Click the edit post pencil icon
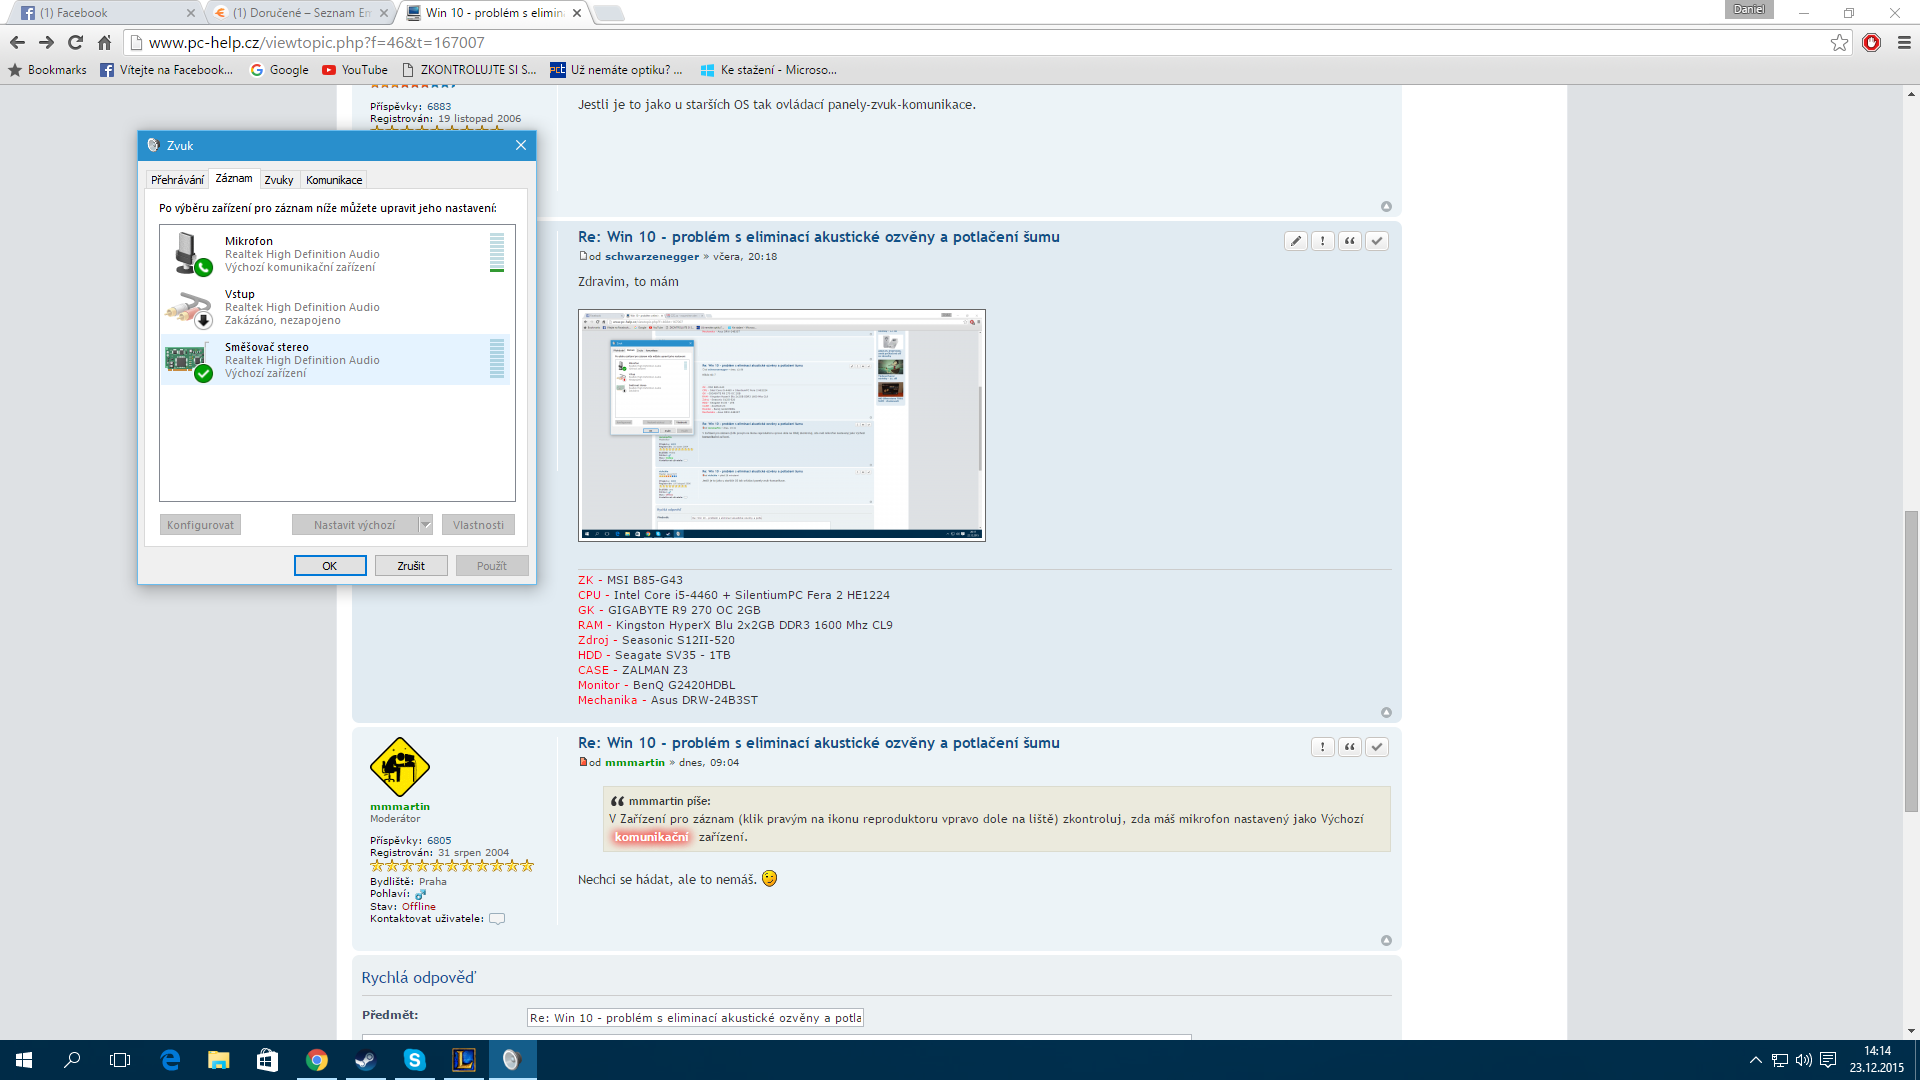 pyautogui.click(x=1295, y=241)
